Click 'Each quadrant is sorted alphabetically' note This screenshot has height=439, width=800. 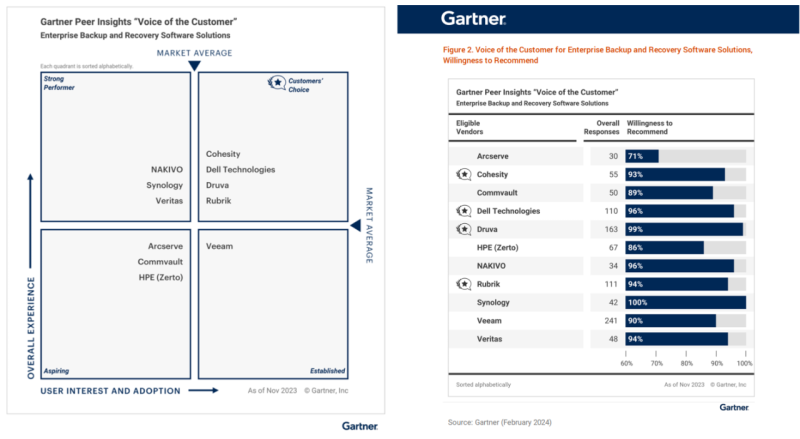[87, 66]
